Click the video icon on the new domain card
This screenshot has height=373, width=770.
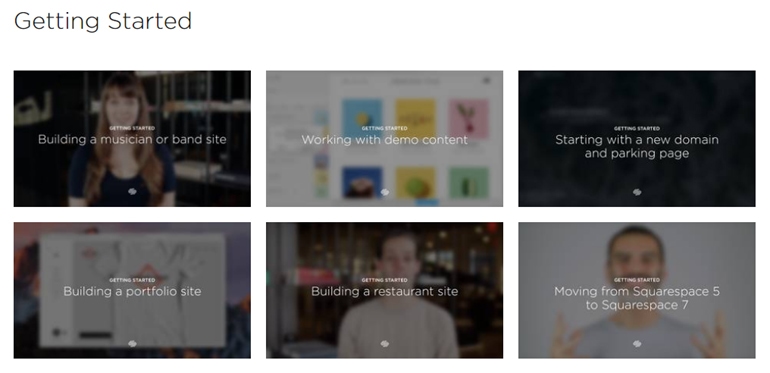[637, 192]
